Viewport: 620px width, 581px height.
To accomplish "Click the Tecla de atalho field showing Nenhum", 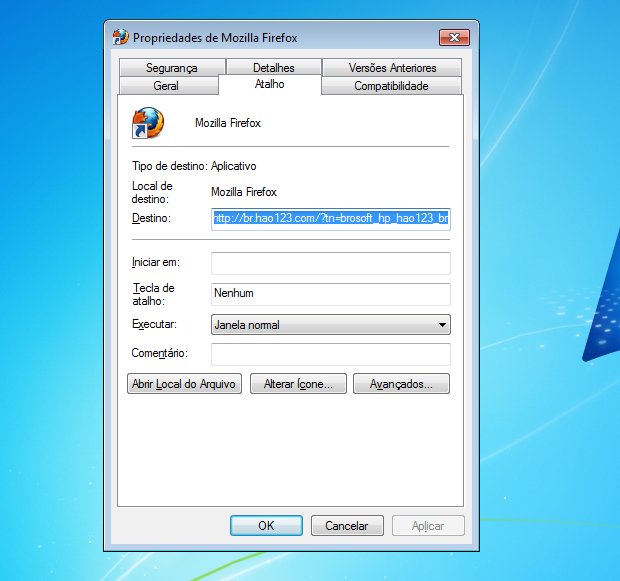I will click(331, 294).
